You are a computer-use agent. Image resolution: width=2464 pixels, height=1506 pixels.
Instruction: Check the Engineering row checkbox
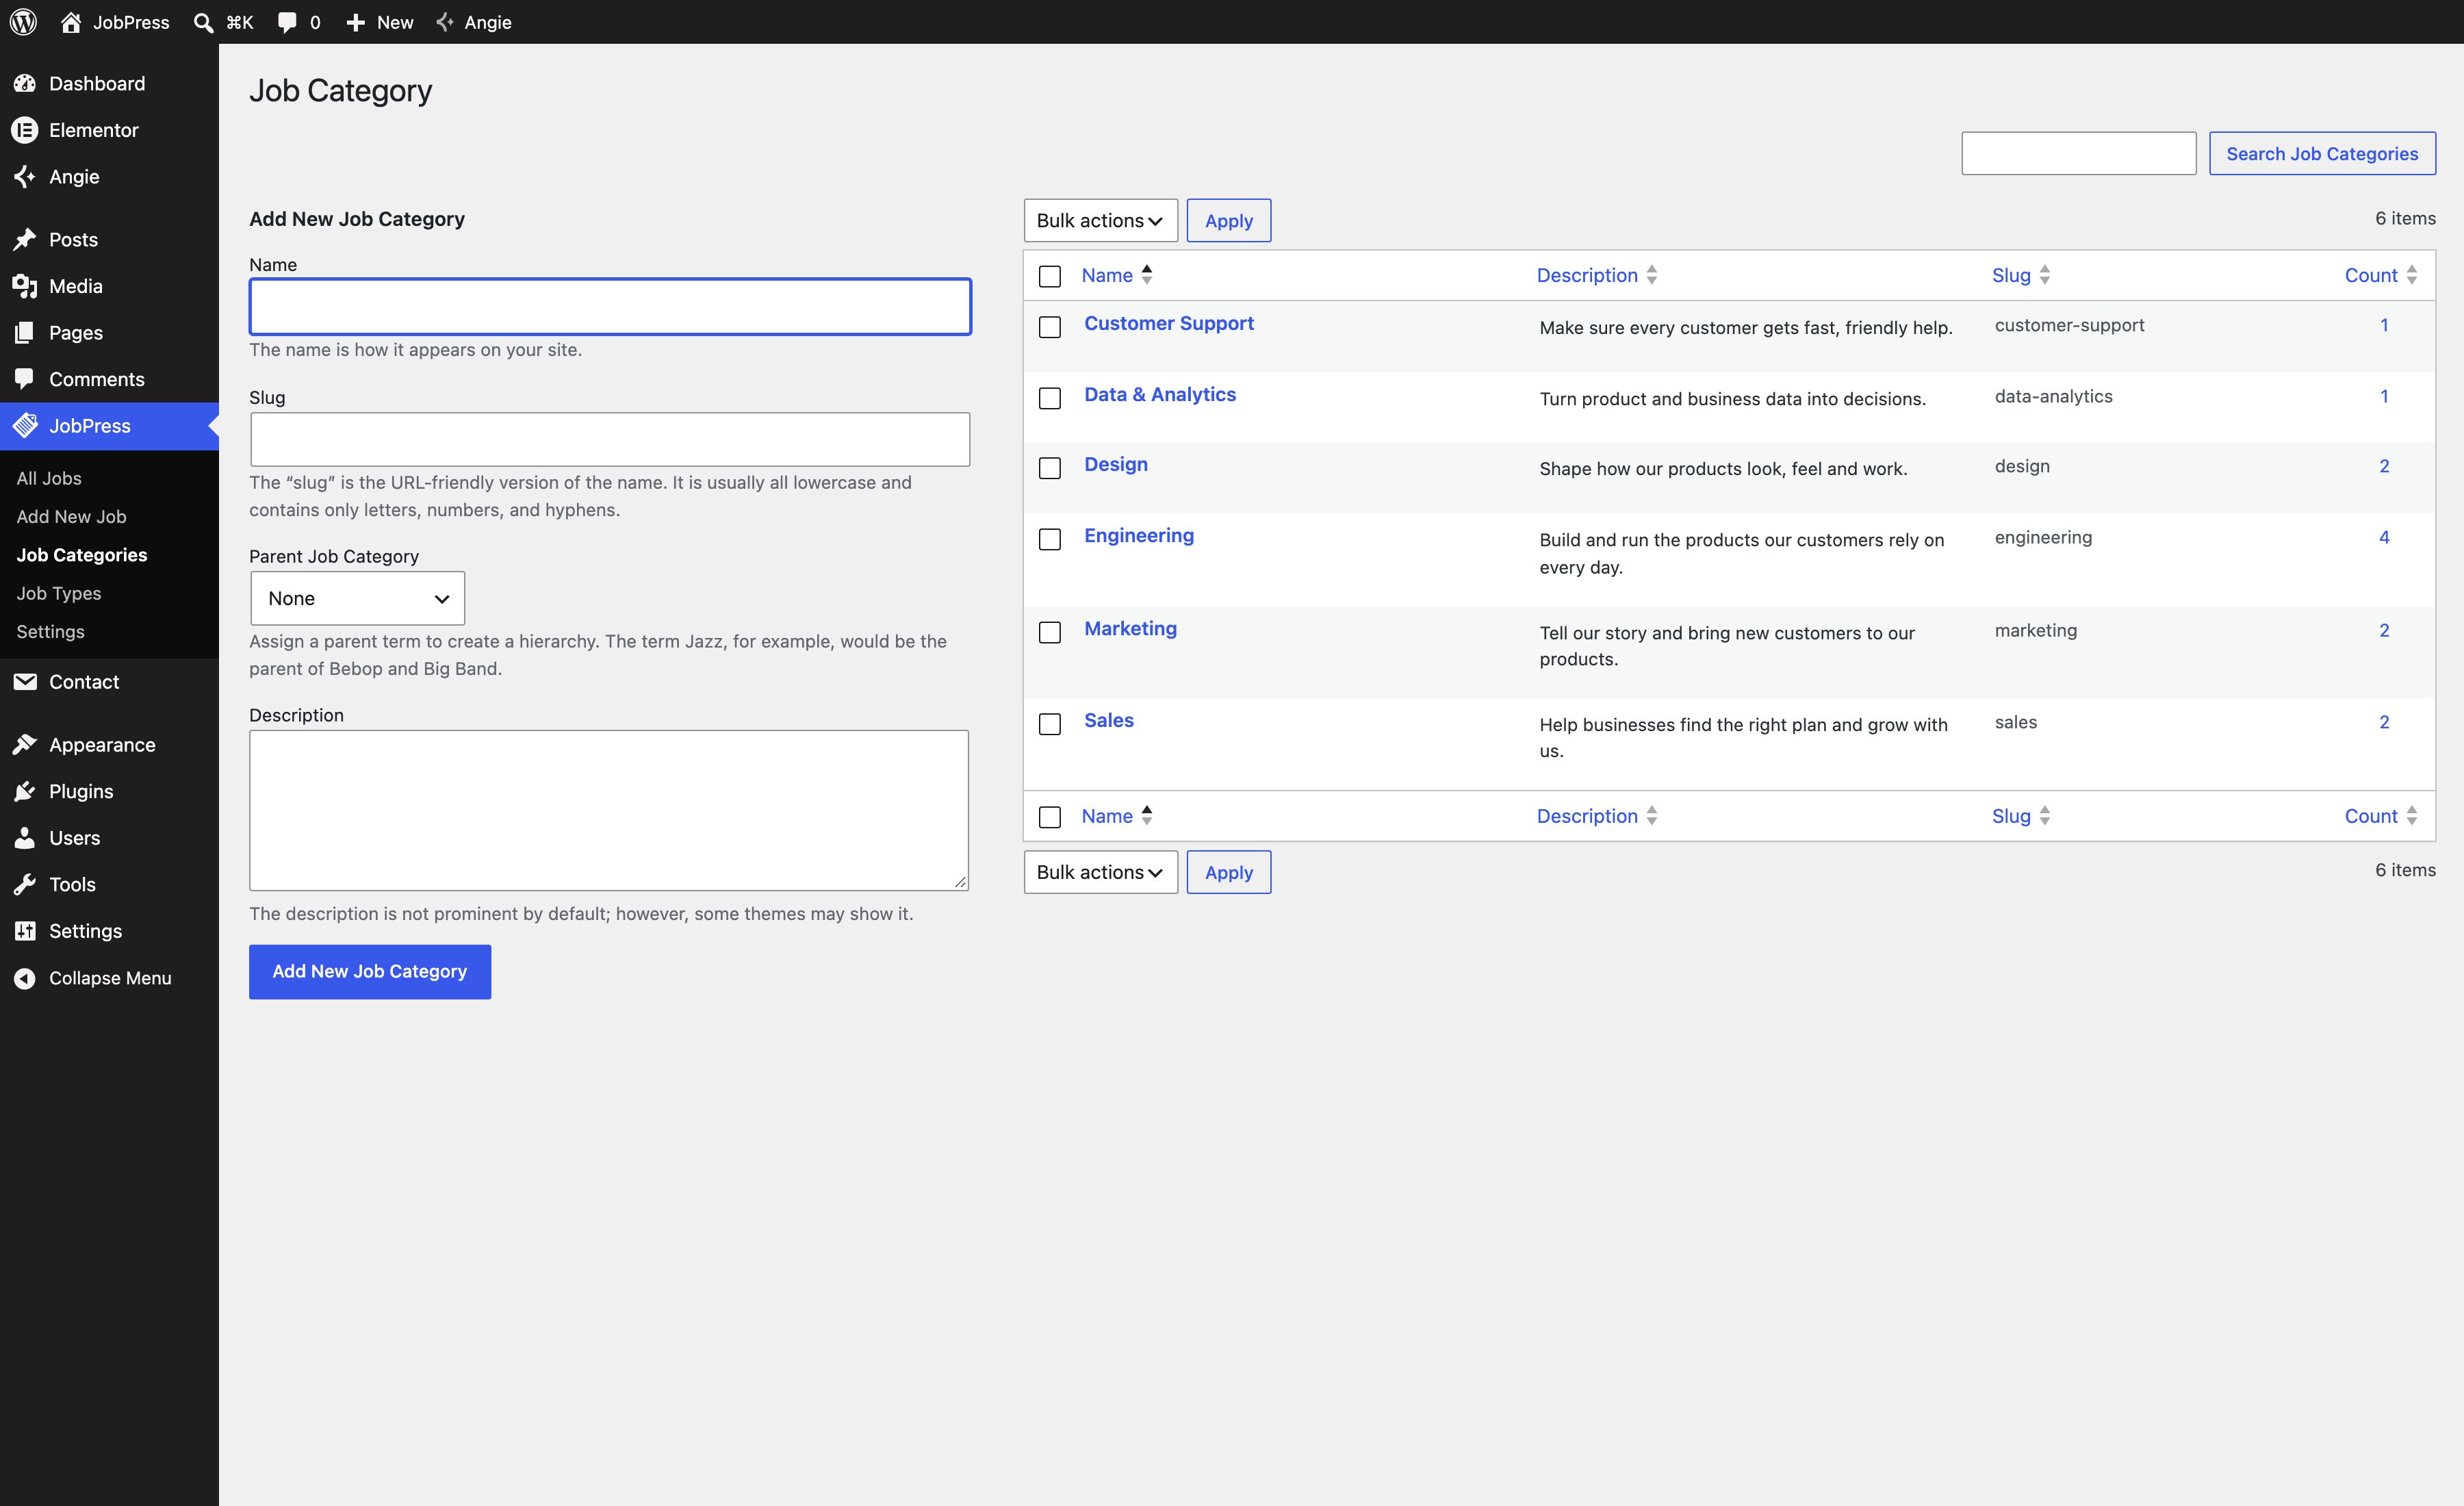(x=1050, y=539)
